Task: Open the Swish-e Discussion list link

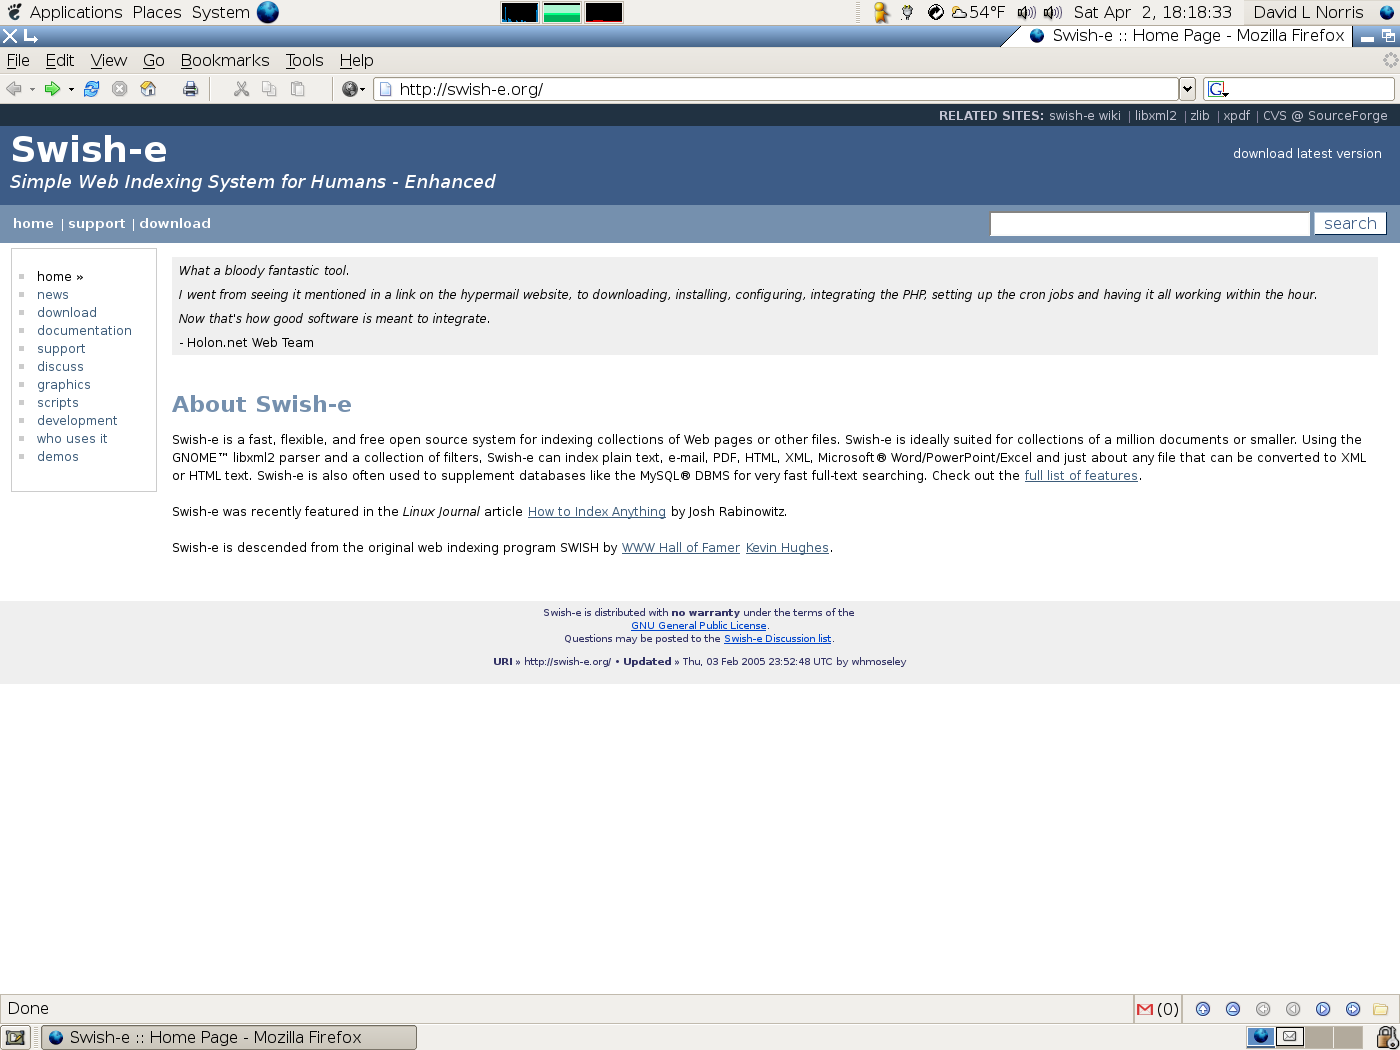Action: pos(777,639)
